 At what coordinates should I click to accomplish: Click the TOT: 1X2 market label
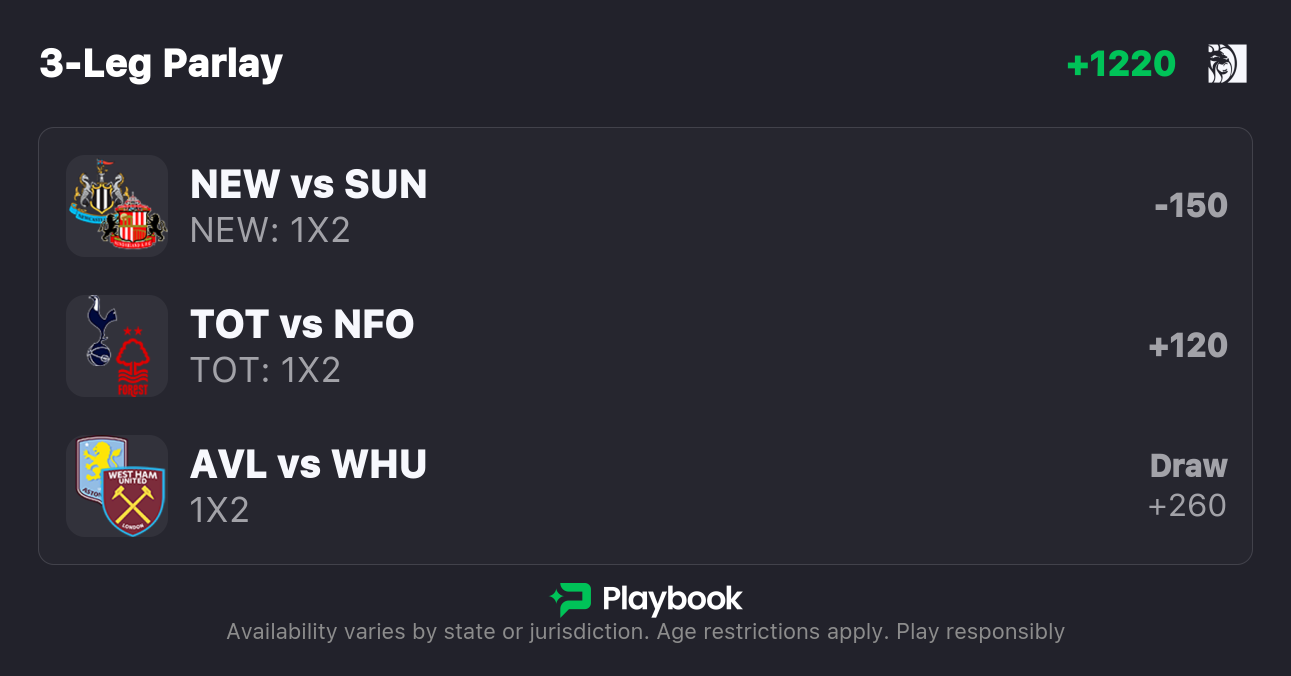click(x=265, y=371)
